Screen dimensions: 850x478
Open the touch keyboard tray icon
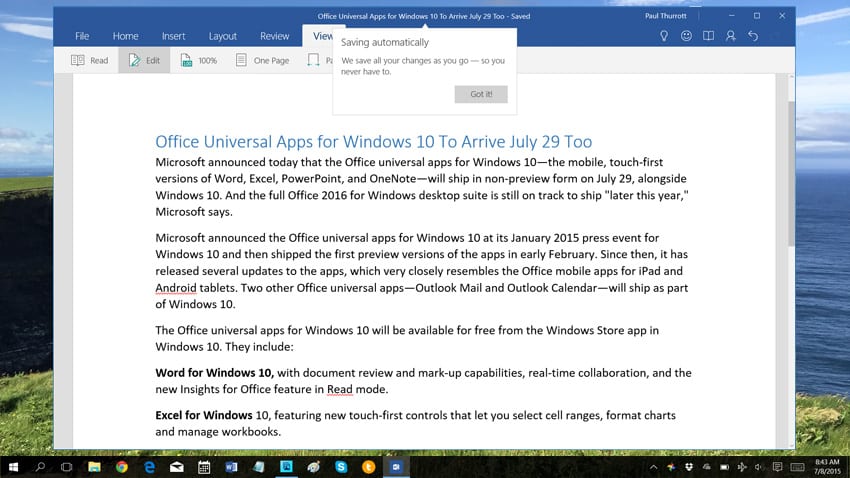pyautogui.click(x=797, y=467)
